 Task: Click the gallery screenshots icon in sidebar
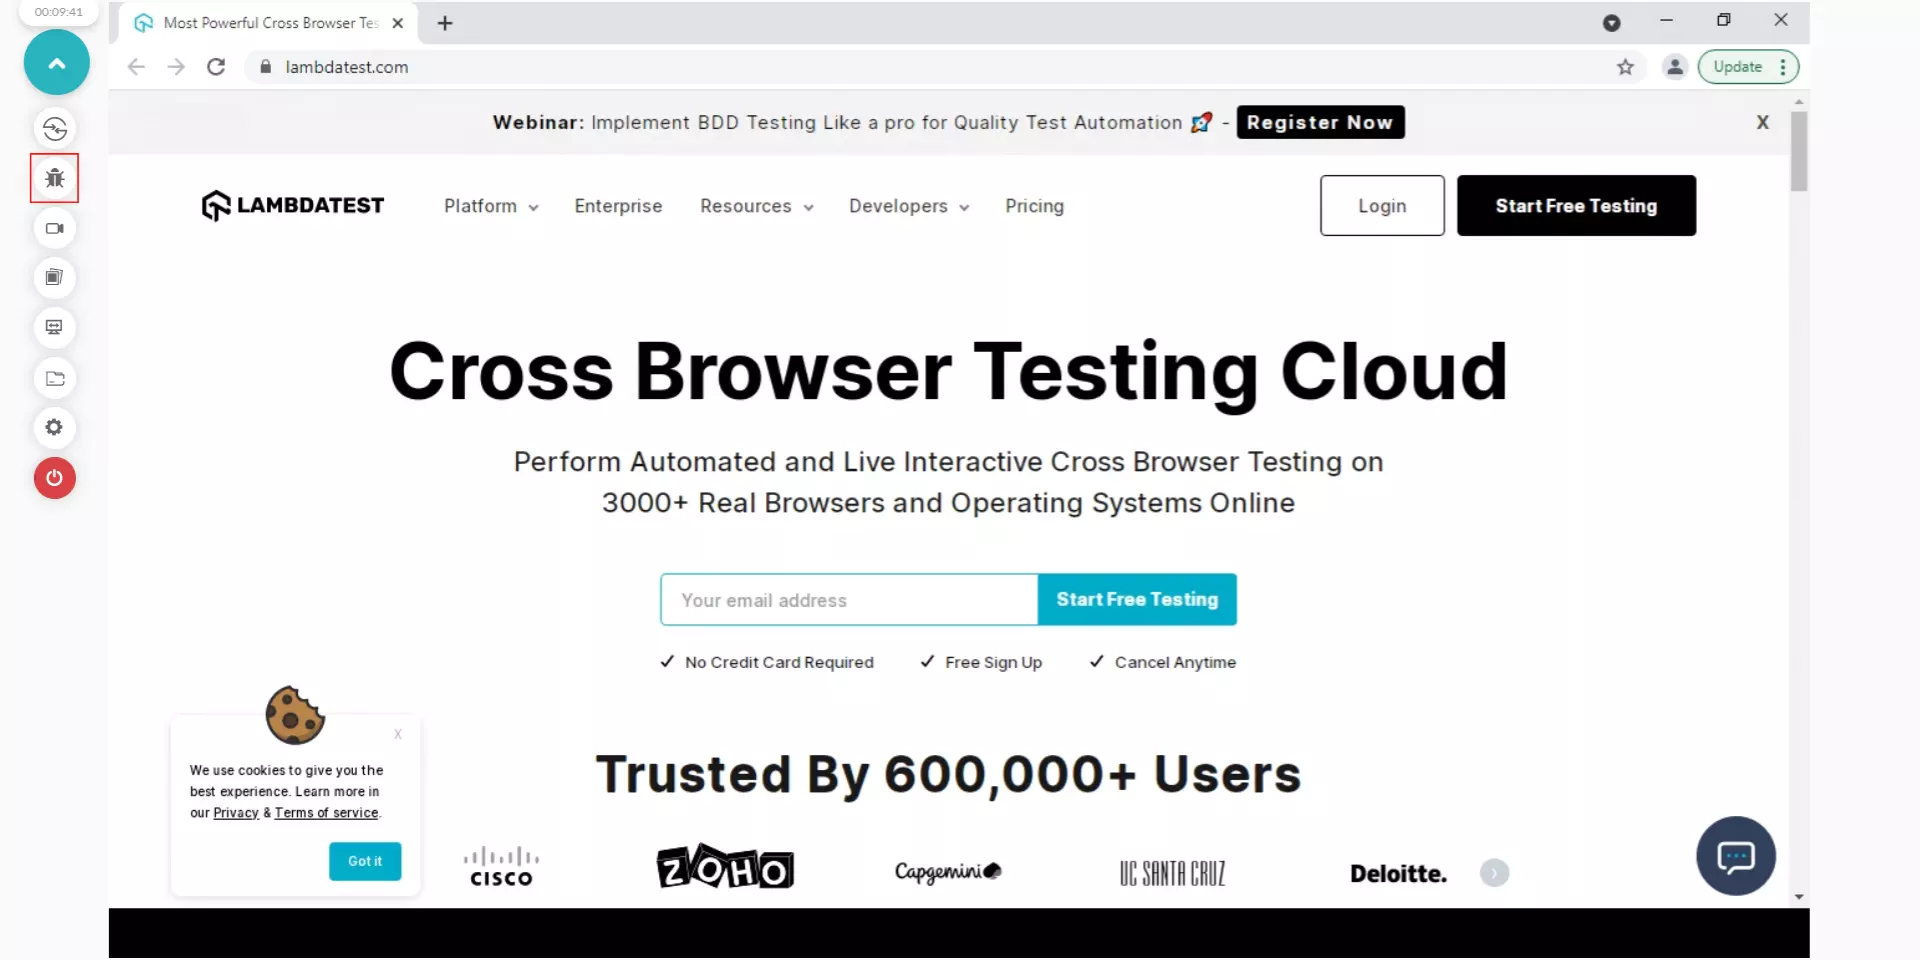click(54, 278)
